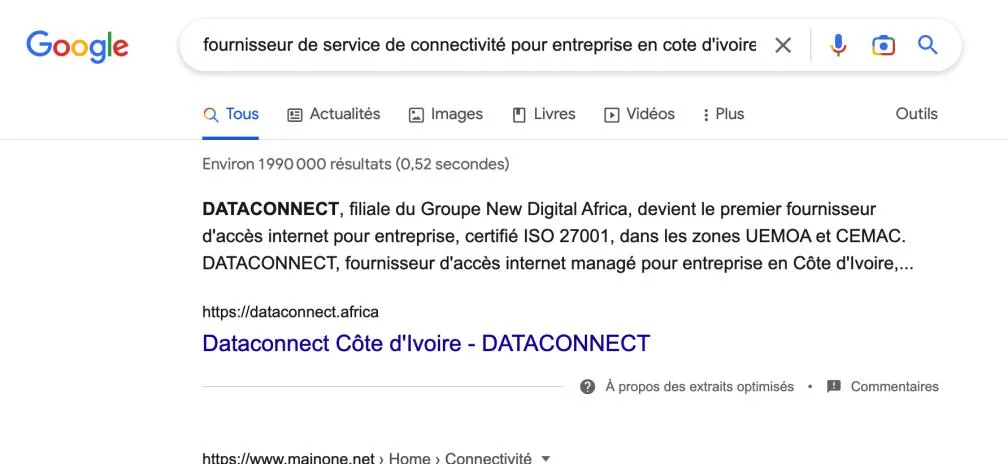The width and height of the screenshot is (1008, 464).
Task: Clear the search query with X icon
Action: [782, 45]
